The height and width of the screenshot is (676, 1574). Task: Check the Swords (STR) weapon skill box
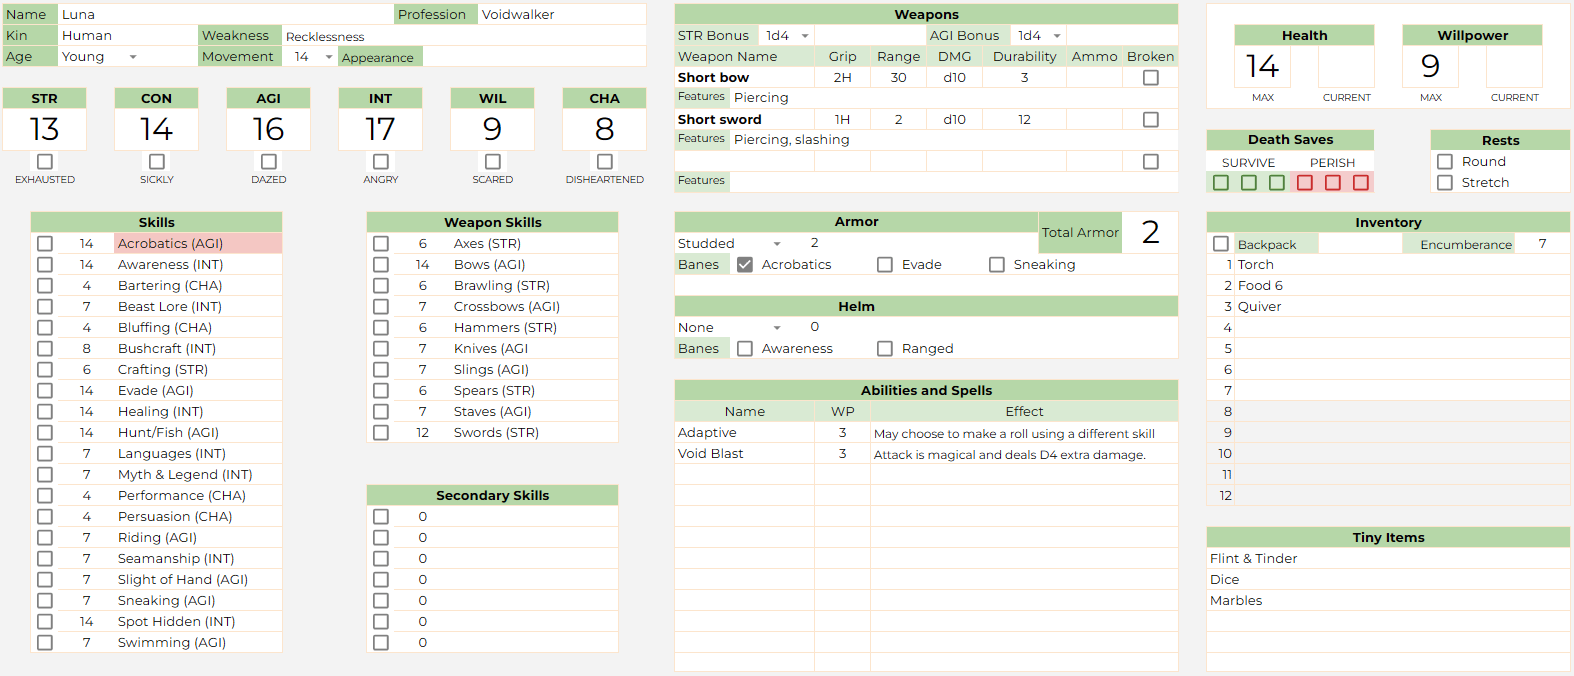coord(381,432)
